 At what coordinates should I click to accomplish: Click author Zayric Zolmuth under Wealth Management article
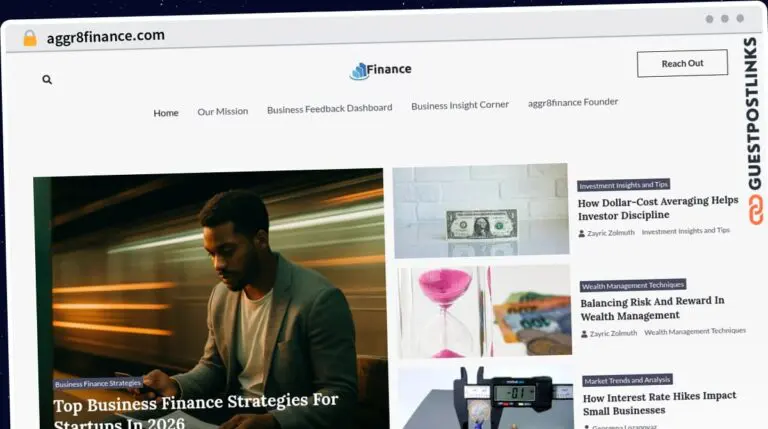(613, 334)
